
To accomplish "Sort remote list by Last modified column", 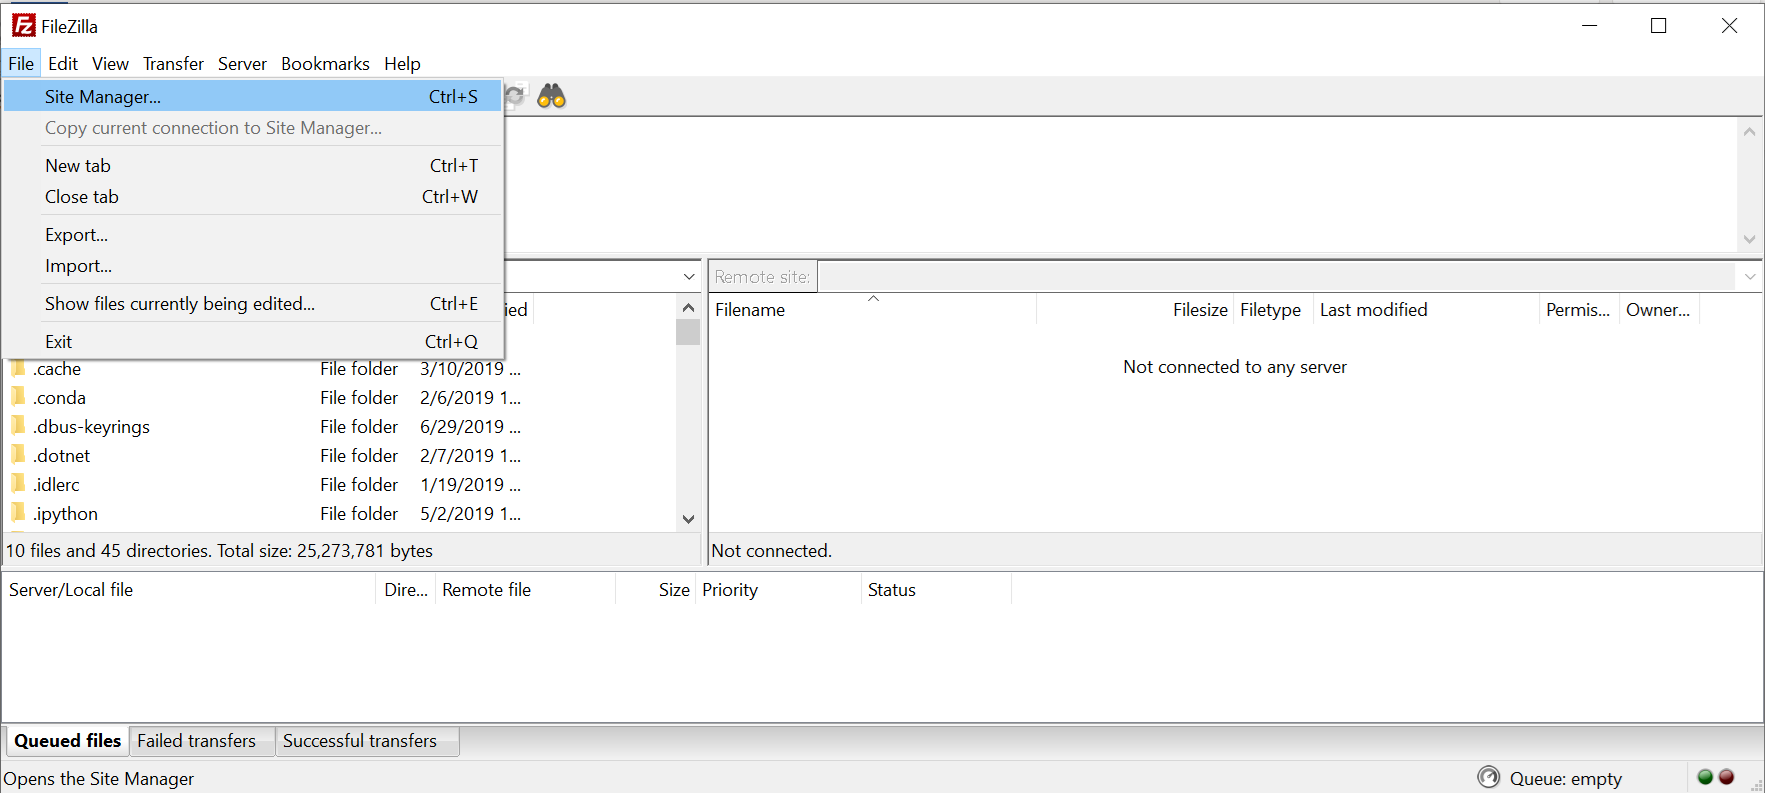I will pos(1425,309).
